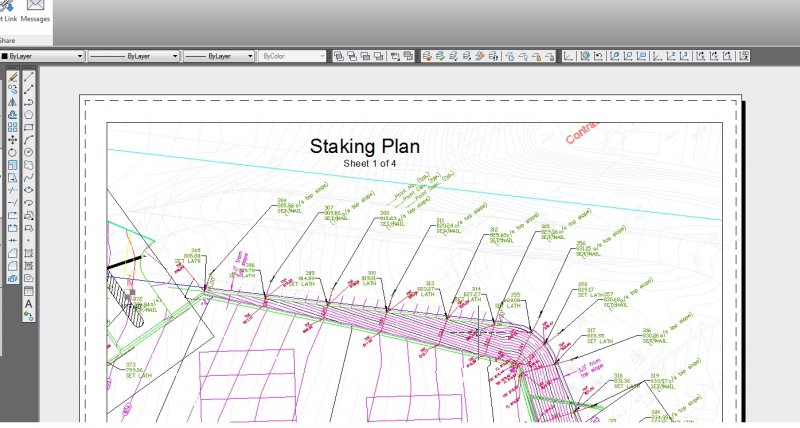Viewport: 800px width, 428px height.
Task: Select the Copy objects tool
Action: tap(13, 90)
